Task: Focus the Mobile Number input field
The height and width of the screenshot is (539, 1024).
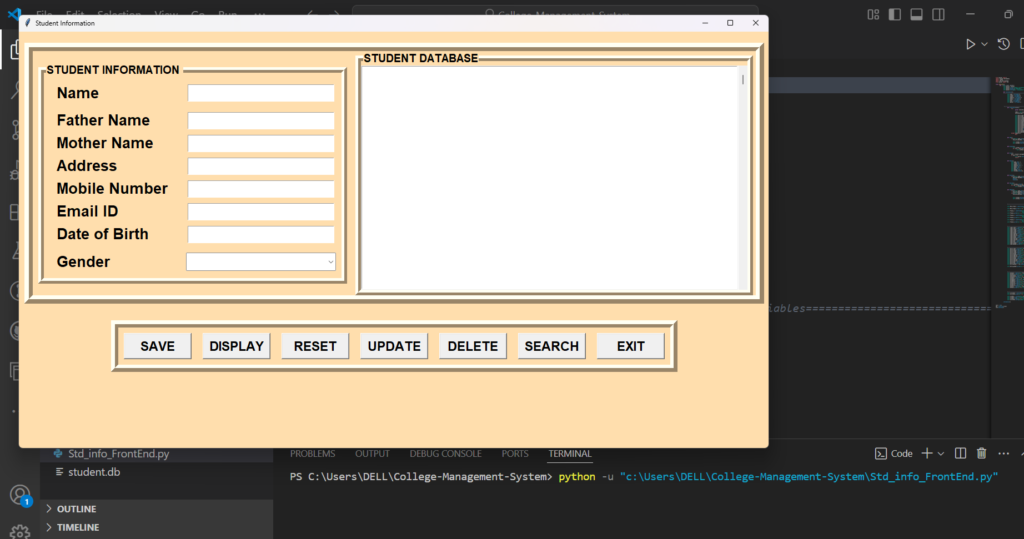Action: [x=261, y=189]
